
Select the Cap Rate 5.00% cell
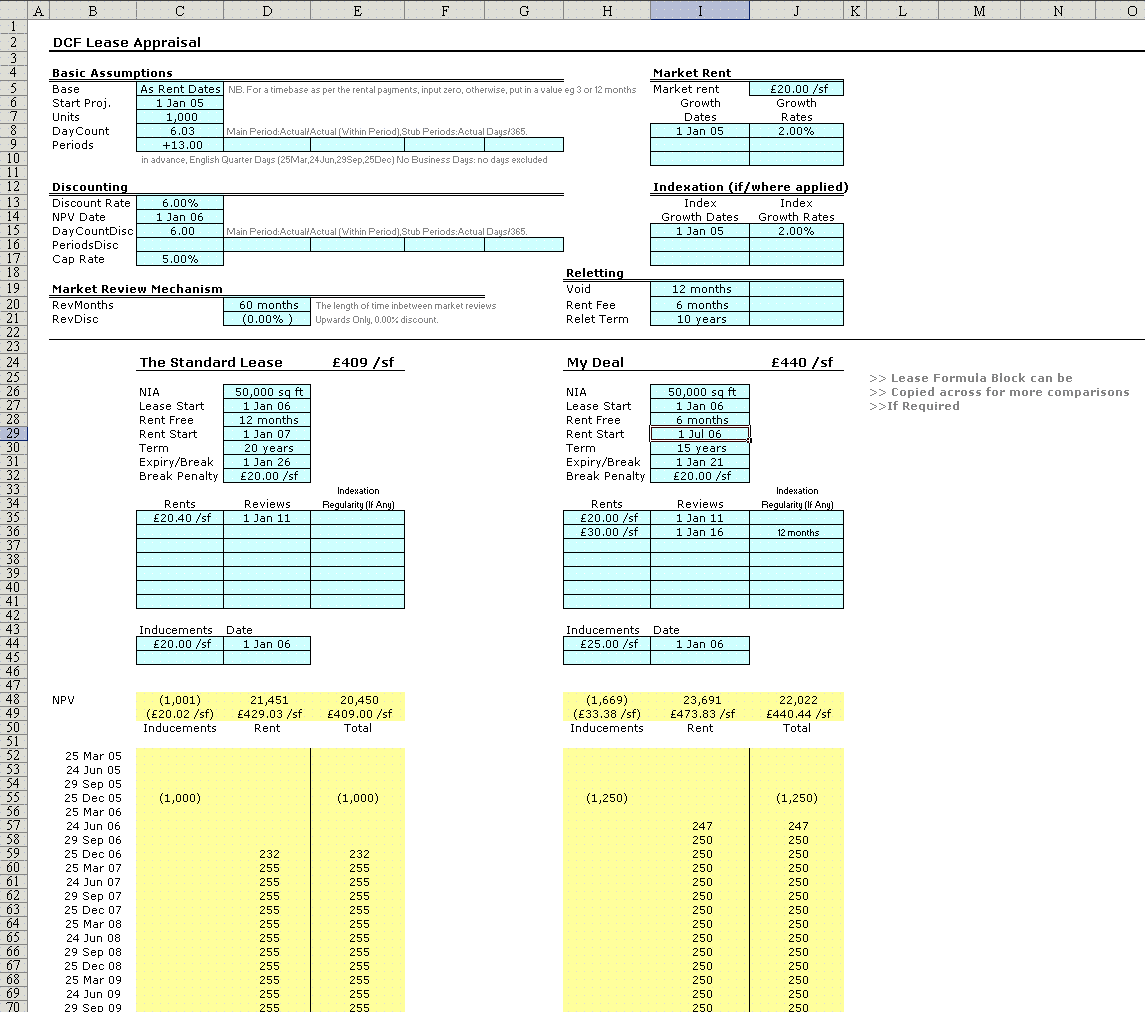tap(180, 259)
